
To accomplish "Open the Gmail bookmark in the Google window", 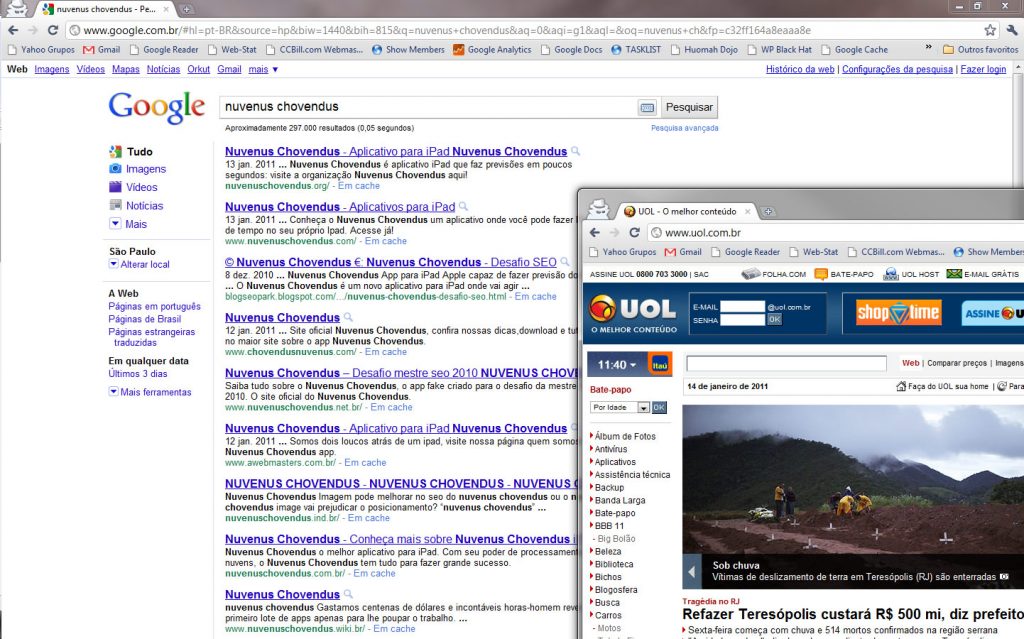I will pyautogui.click(x=101, y=49).
